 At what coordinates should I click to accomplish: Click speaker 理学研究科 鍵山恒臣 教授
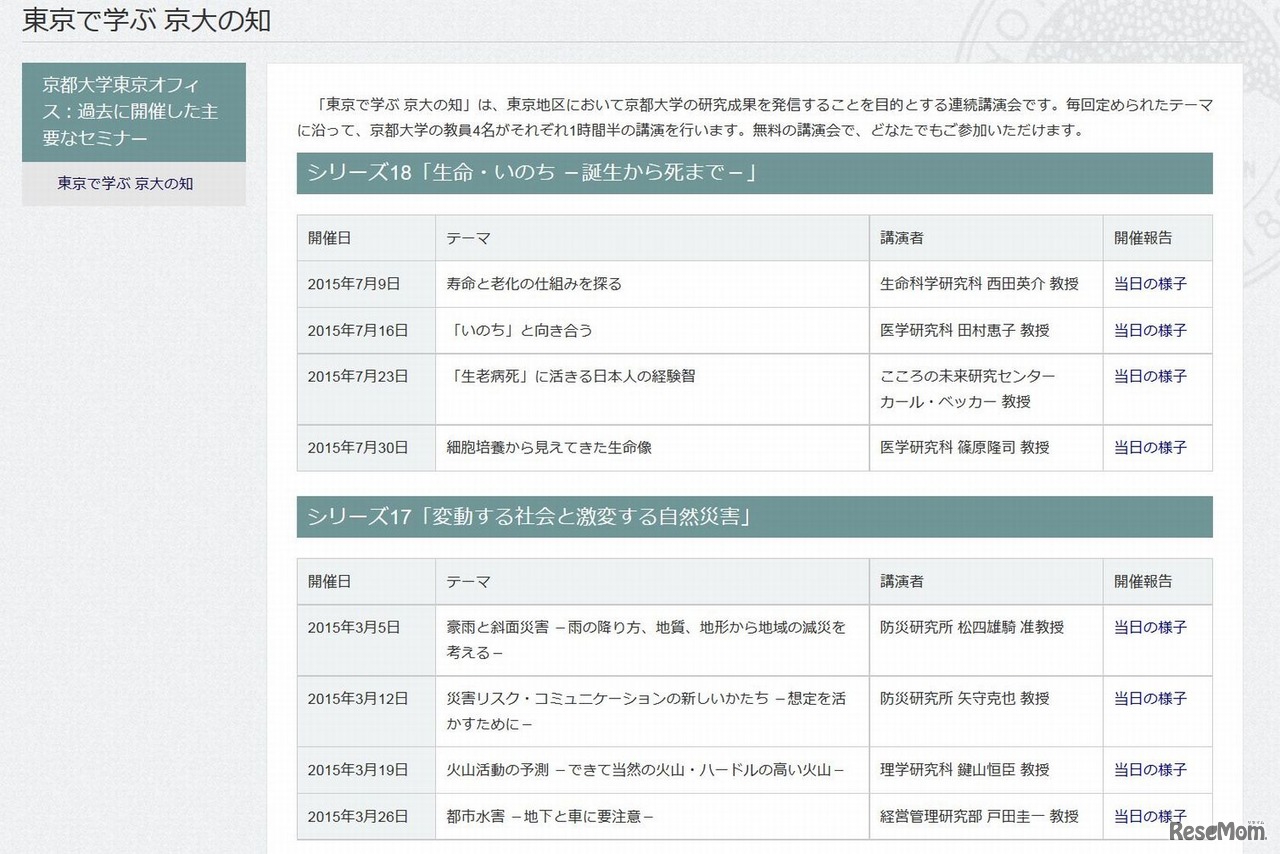[x=965, y=770]
